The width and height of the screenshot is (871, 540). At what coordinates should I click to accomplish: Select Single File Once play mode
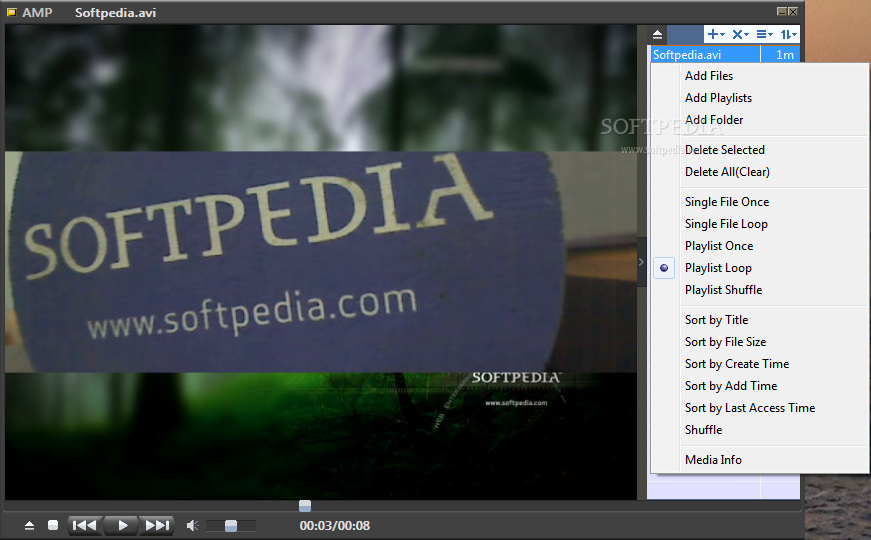(x=727, y=202)
